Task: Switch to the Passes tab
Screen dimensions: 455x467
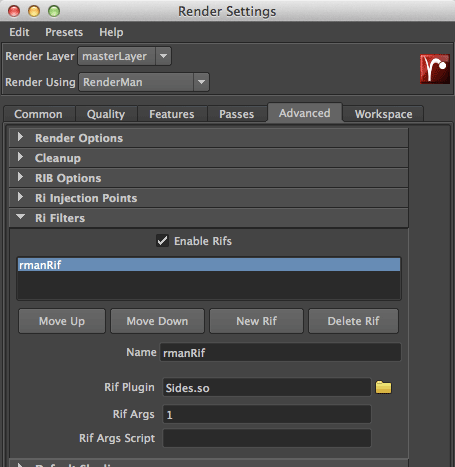Action: (x=237, y=114)
